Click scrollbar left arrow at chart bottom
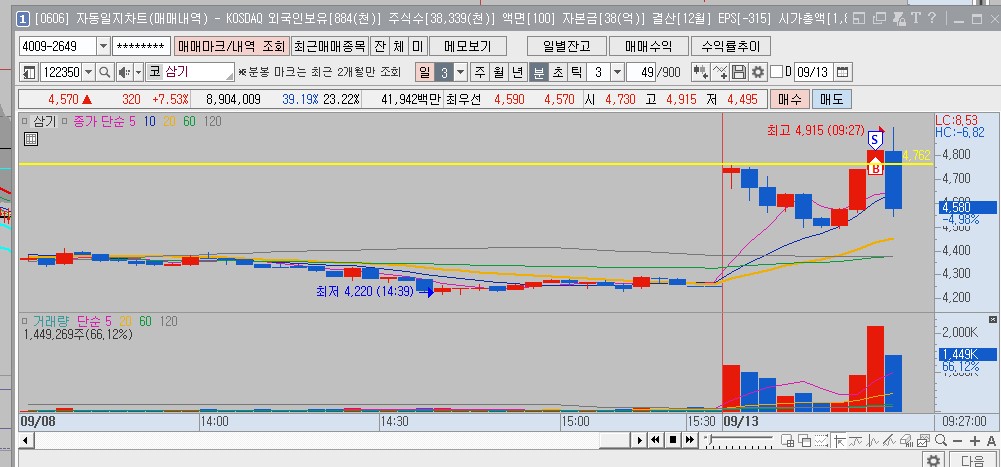1001x467 pixels. coord(24,440)
